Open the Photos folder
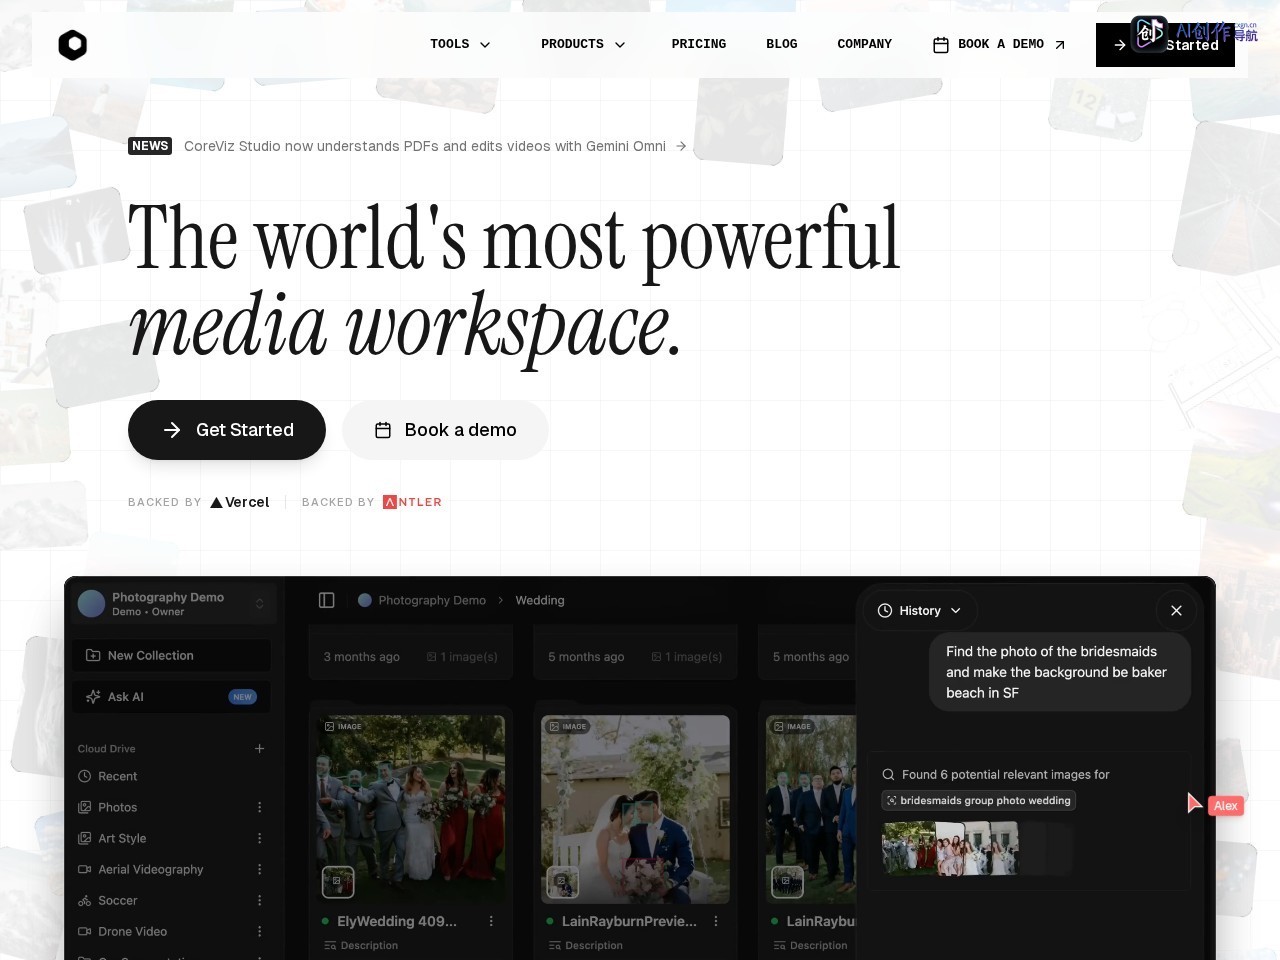 108,807
